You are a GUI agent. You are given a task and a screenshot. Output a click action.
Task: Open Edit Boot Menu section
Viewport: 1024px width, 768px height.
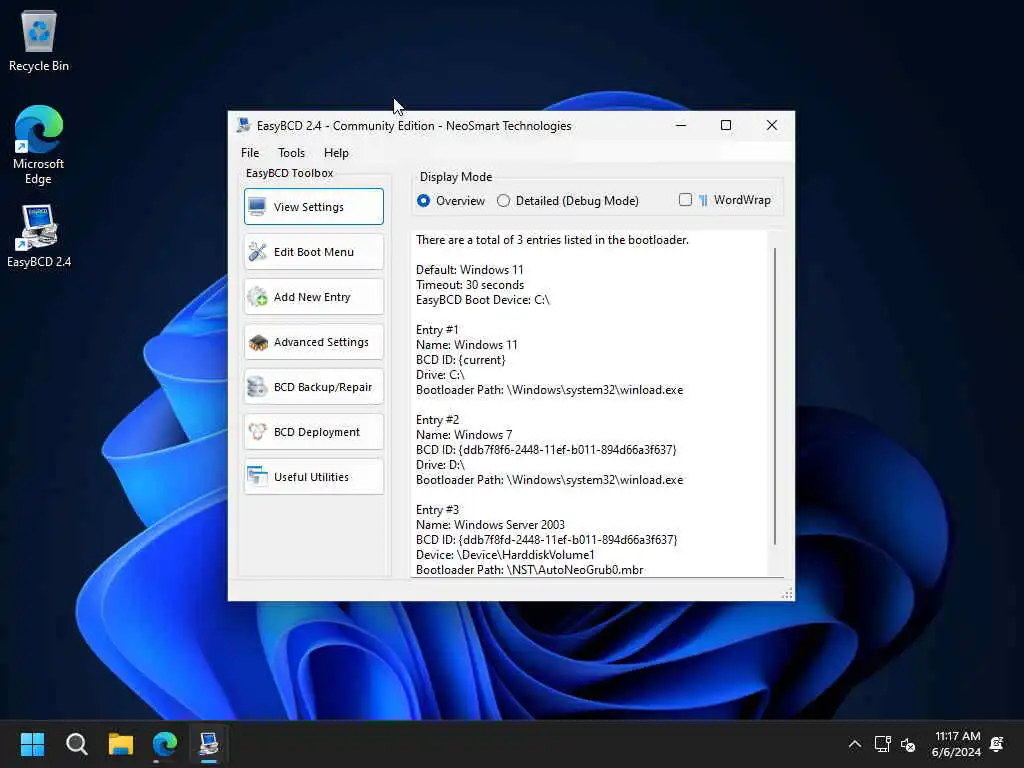click(x=313, y=252)
